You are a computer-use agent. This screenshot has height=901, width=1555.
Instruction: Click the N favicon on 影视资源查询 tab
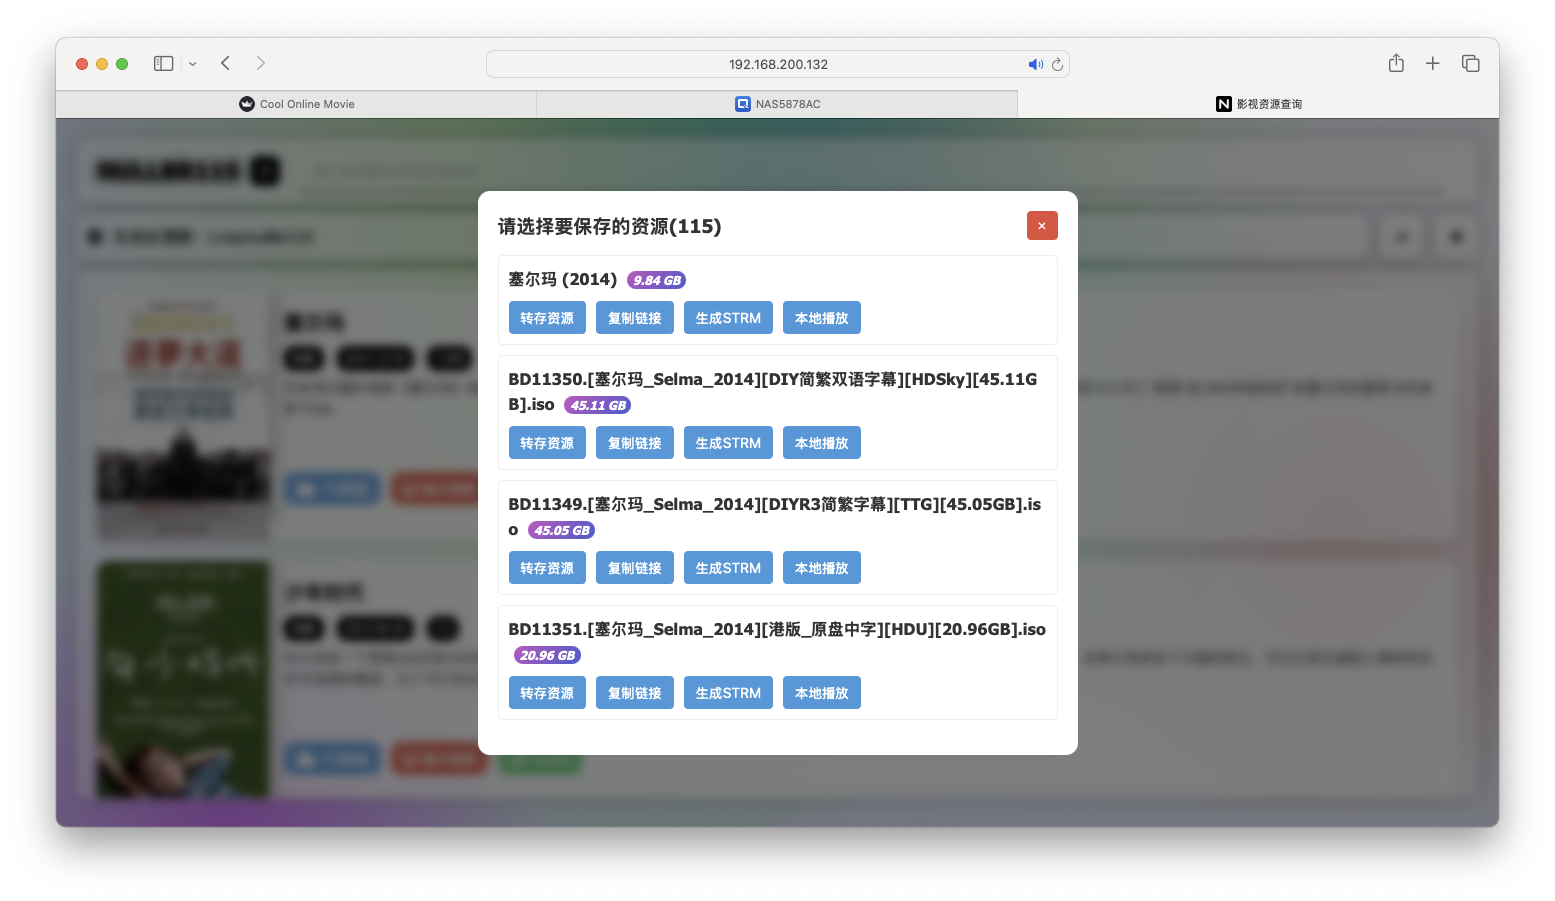[x=1224, y=103]
